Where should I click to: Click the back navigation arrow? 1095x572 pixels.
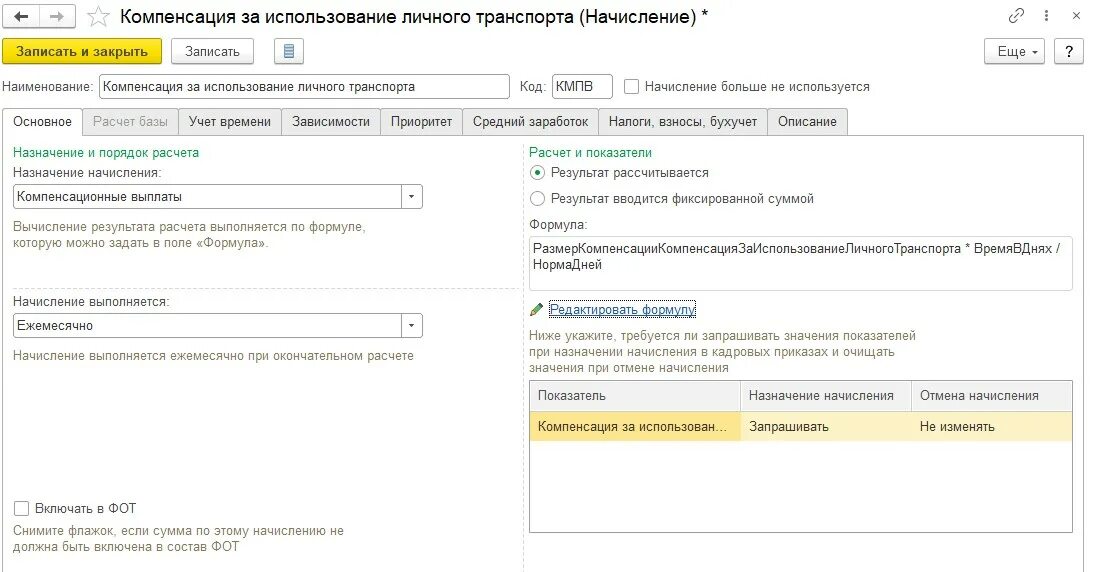(21, 16)
